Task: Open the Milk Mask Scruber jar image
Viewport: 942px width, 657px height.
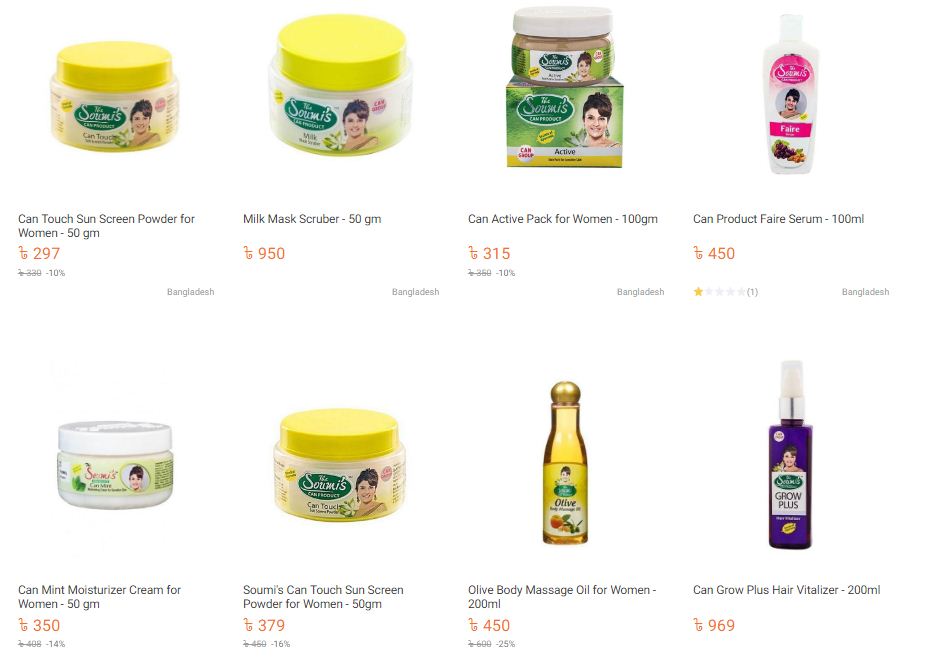Action: click(x=341, y=85)
